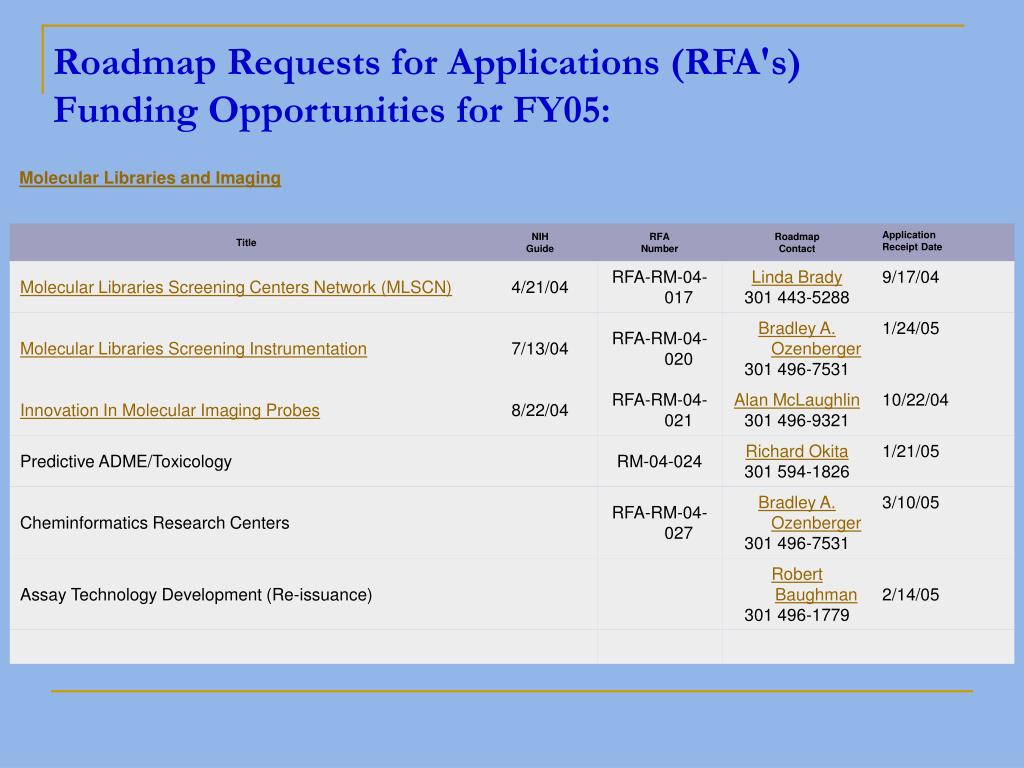Select the Cheminformatics Research Centers title
Viewport: 1024px width, 768px height.
point(155,523)
